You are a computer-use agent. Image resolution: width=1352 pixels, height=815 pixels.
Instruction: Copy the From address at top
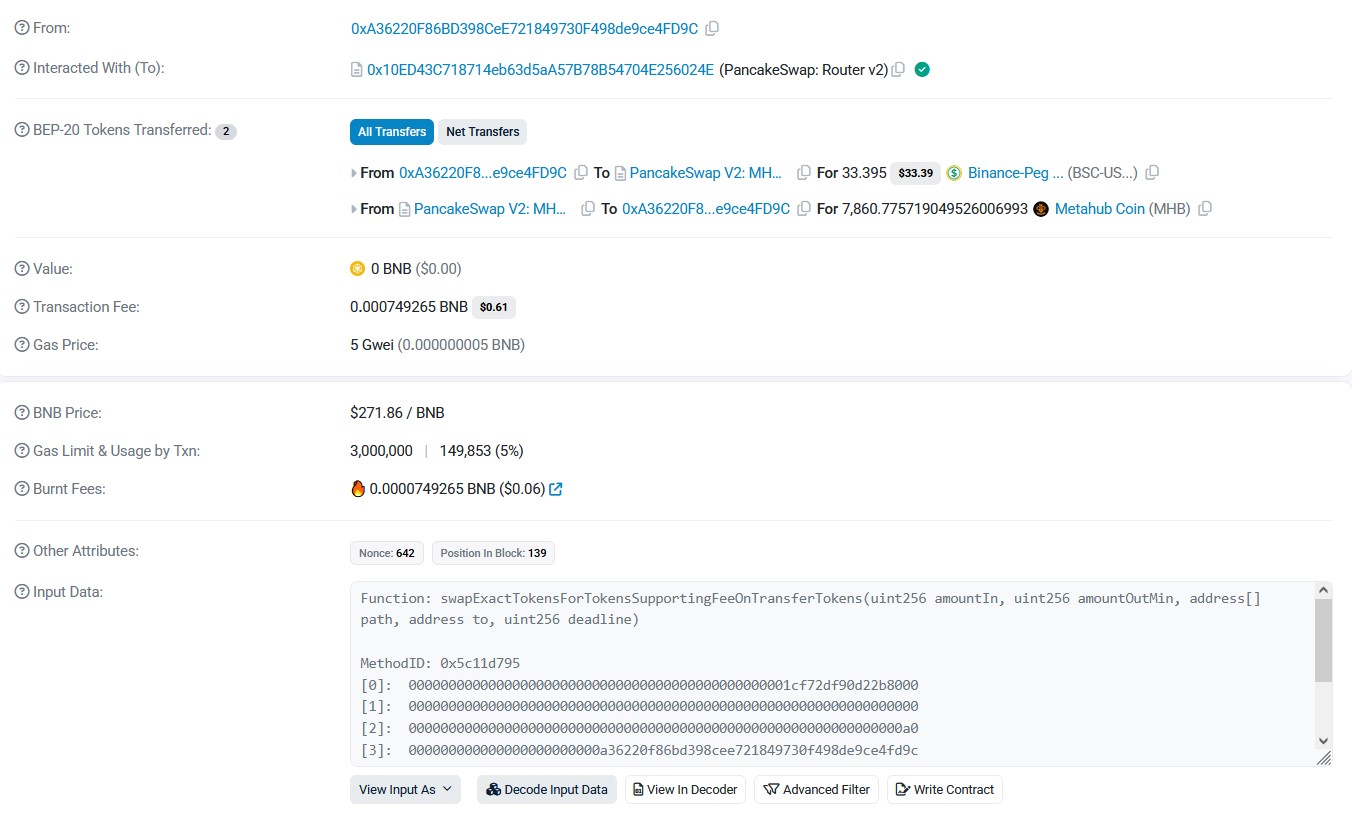tap(712, 29)
